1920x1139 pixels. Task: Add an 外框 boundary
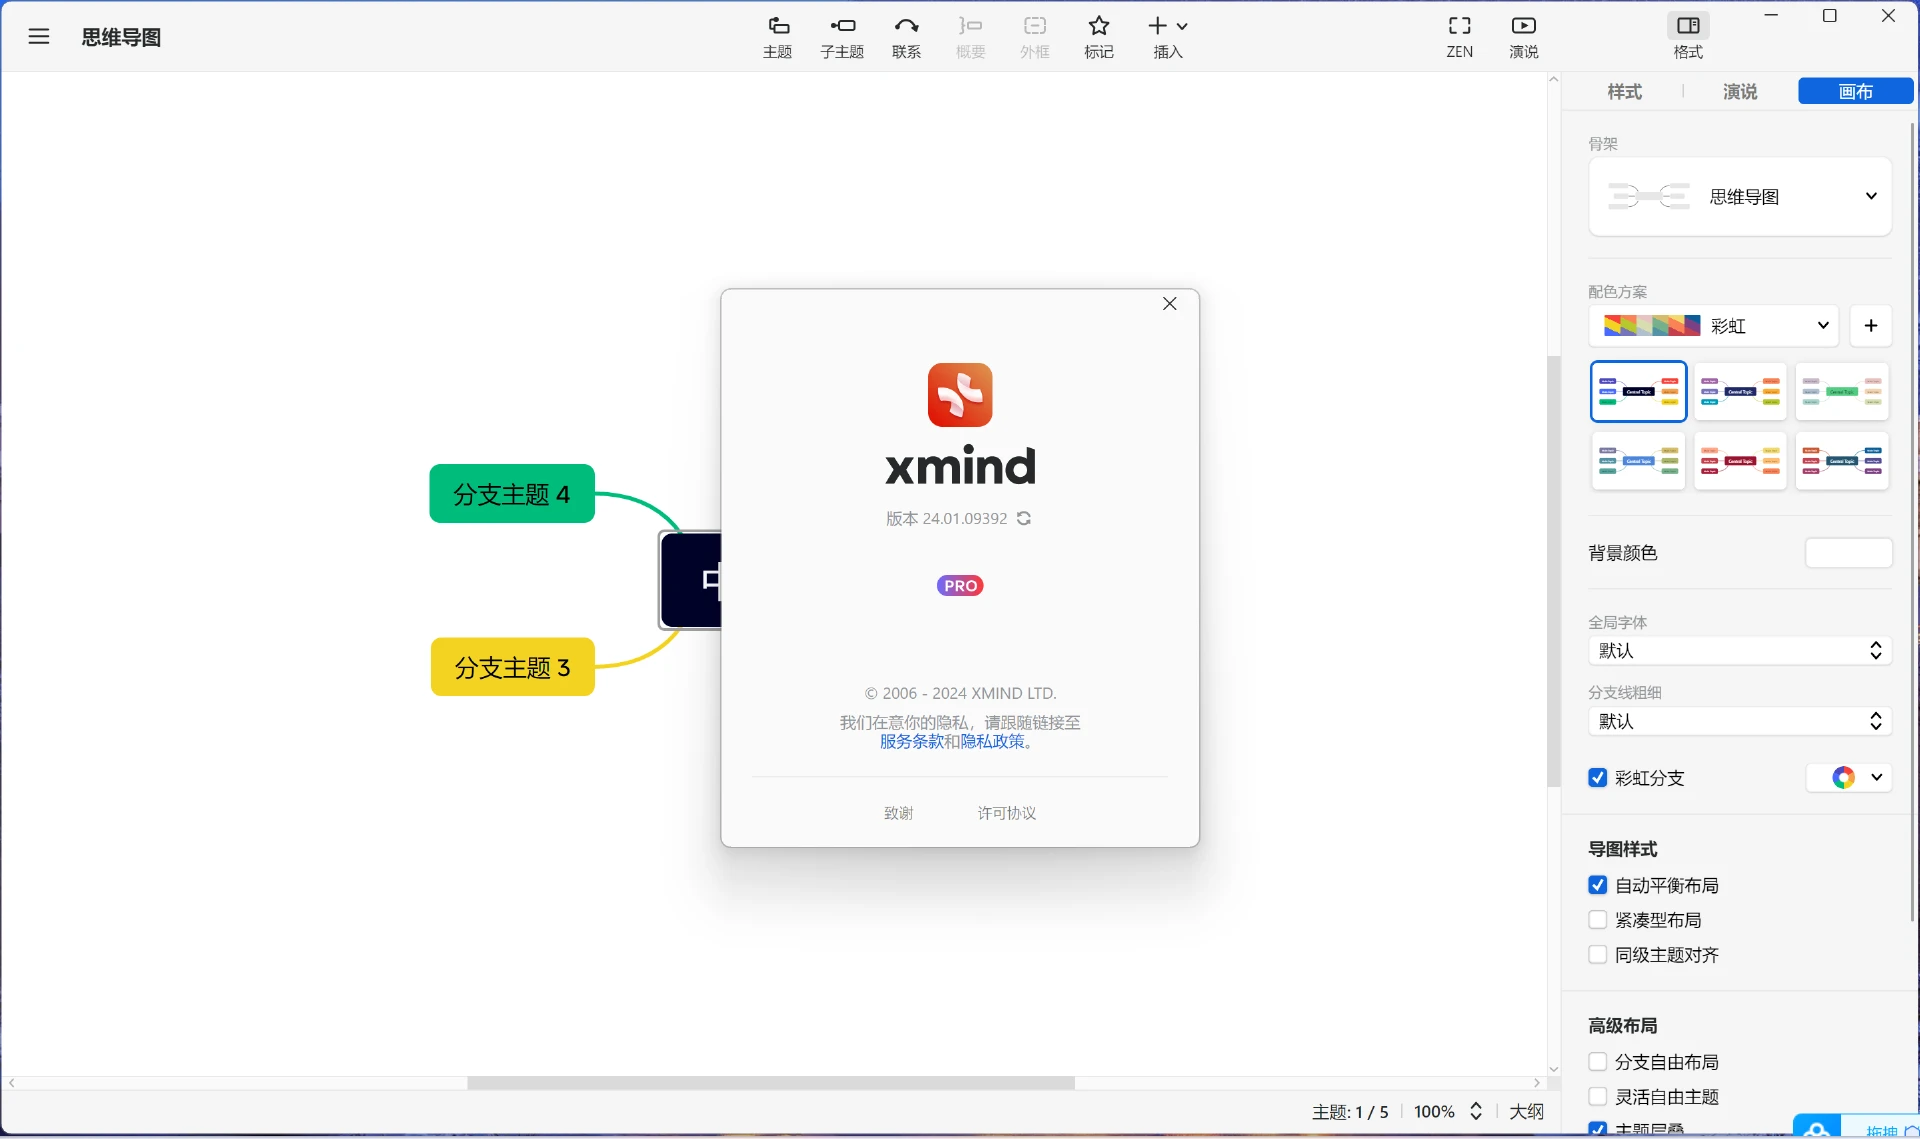tap(1035, 37)
